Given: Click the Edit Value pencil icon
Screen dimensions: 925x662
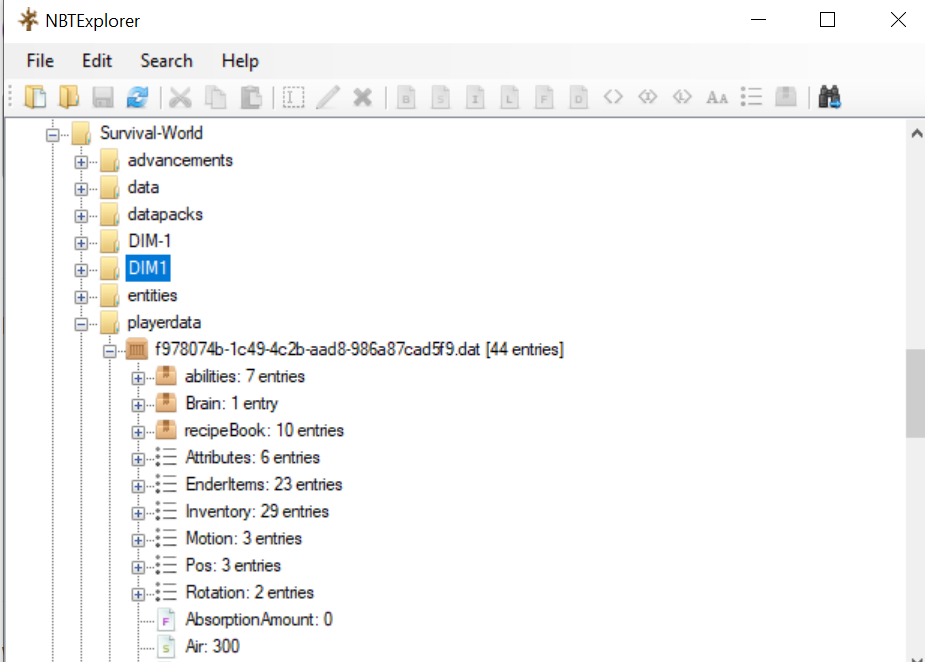Looking at the screenshot, I should point(328,97).
